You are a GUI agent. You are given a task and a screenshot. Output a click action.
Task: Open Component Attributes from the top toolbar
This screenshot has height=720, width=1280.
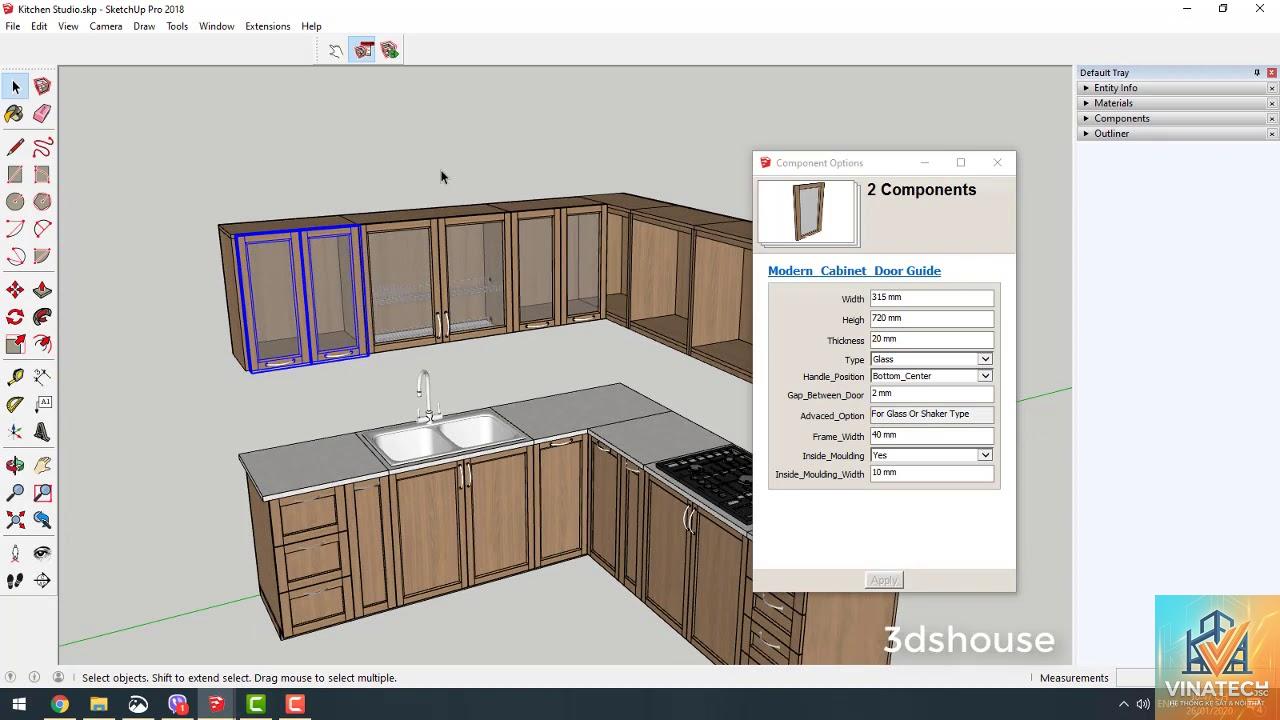click(390, 50)
